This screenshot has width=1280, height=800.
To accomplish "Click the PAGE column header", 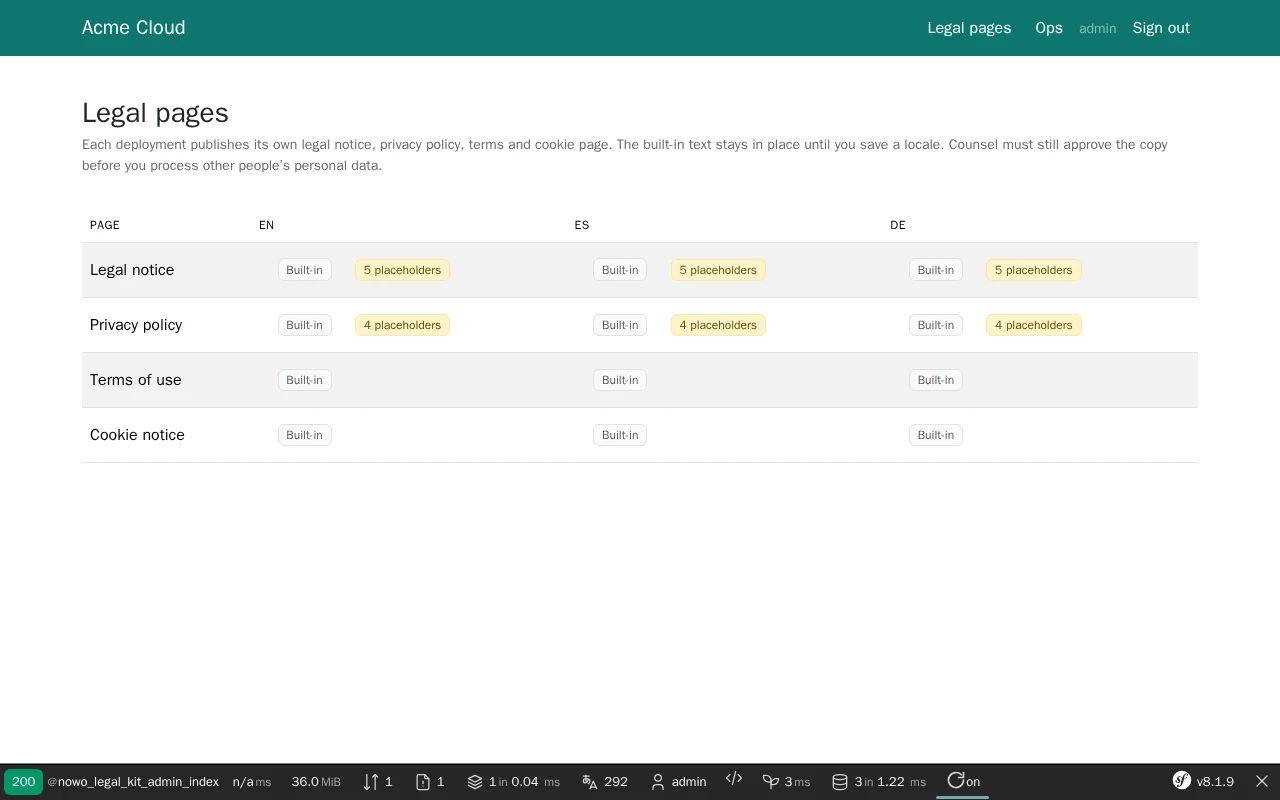I will (105, 225).
